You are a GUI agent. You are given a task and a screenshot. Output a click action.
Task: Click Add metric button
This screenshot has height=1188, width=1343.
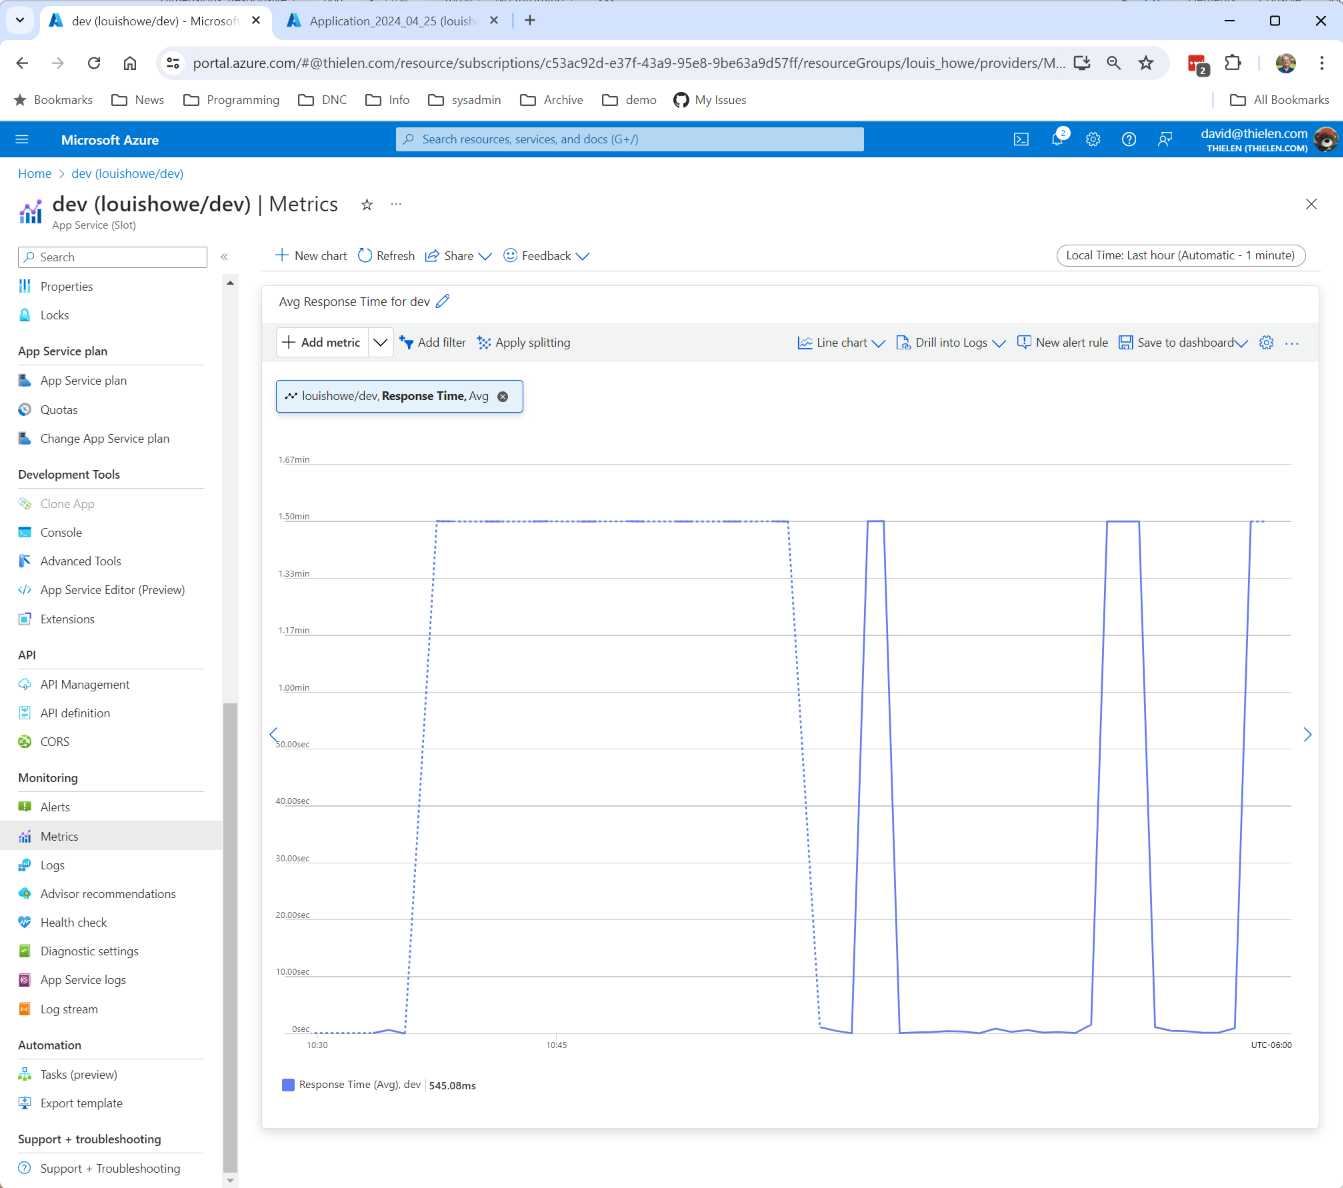click(321, 342)
